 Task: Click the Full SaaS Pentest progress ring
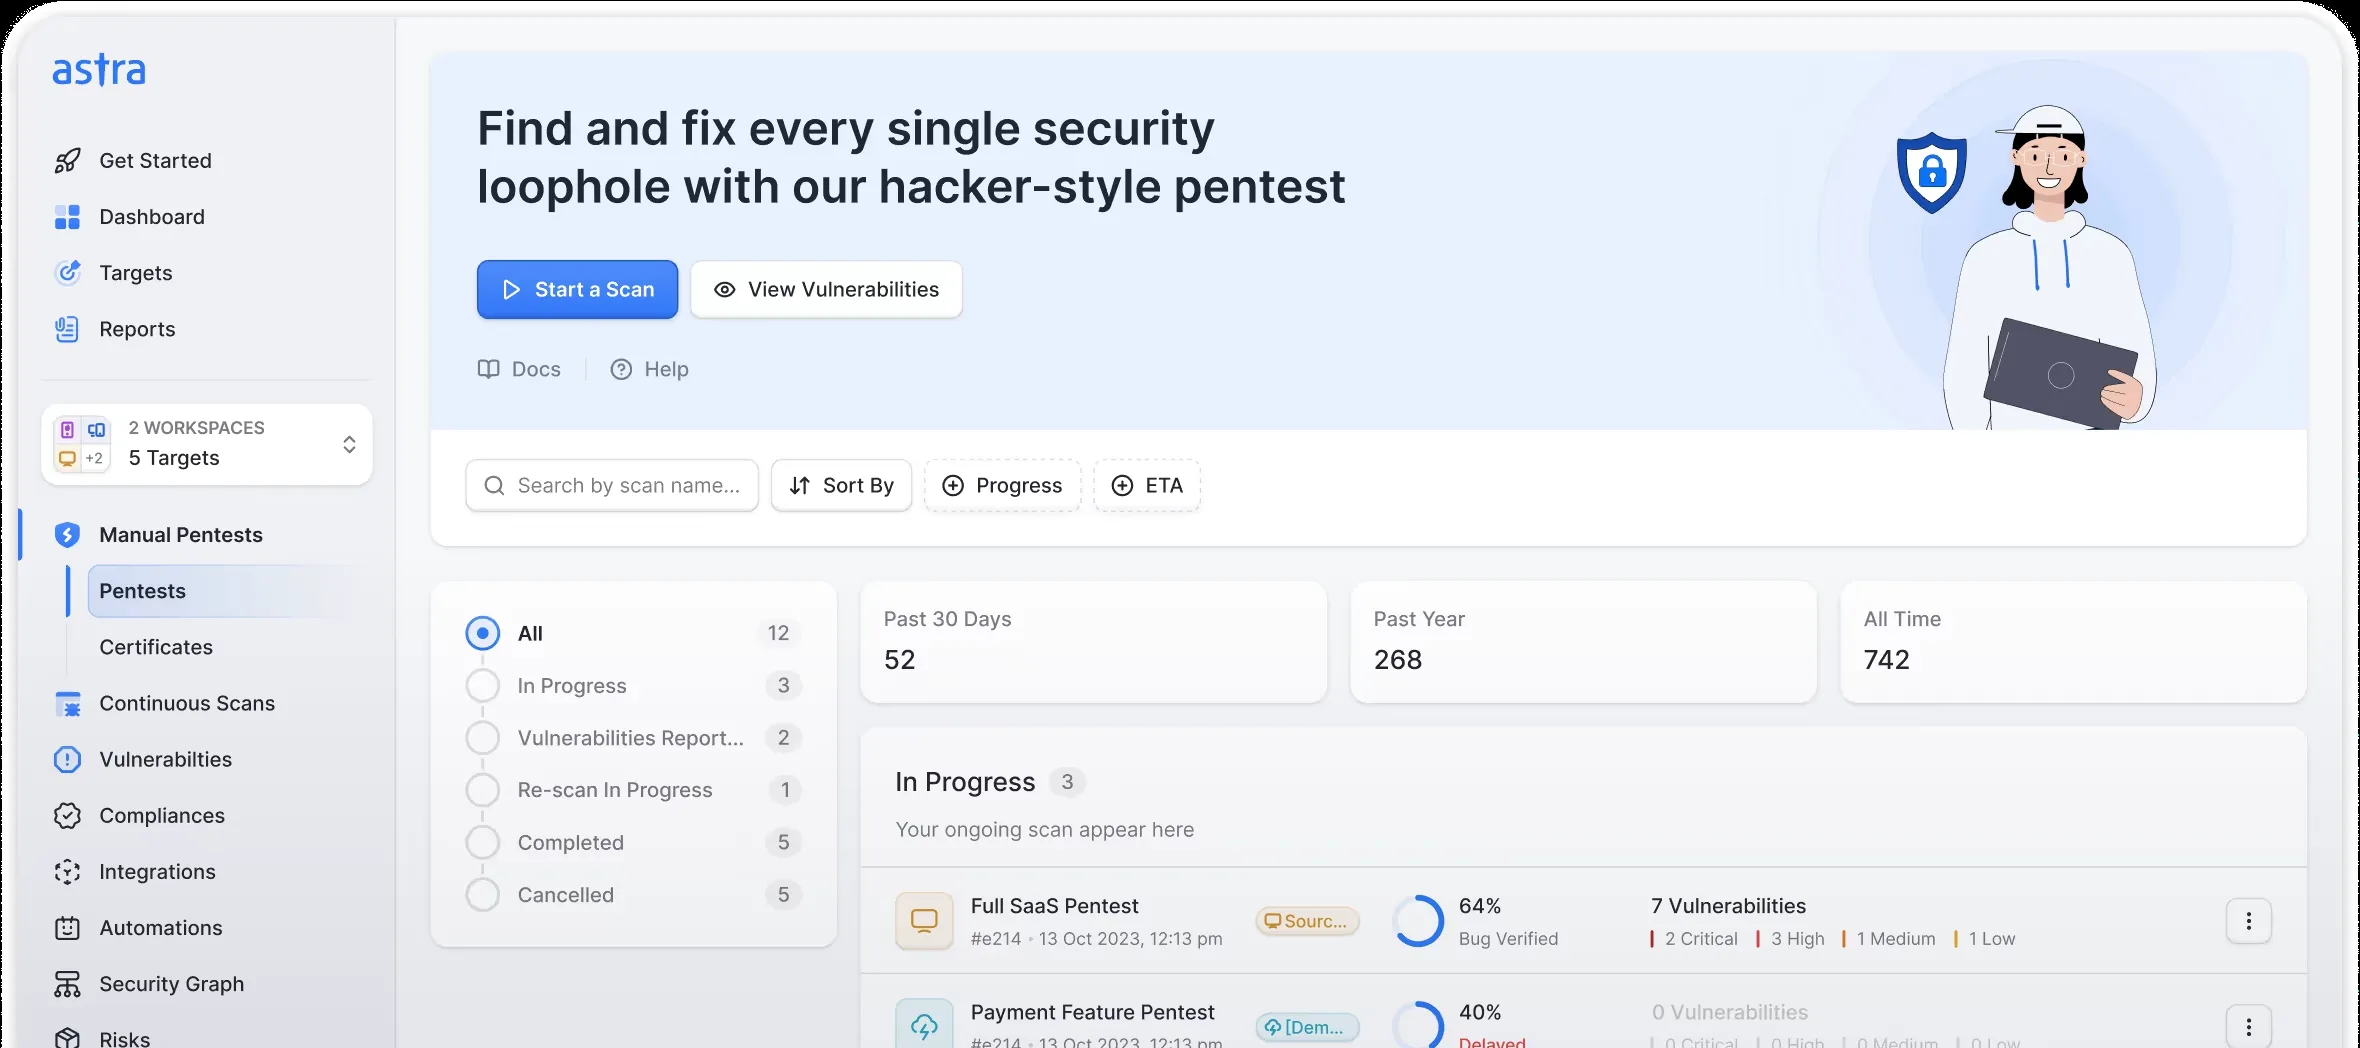[x=1419, y=921]
